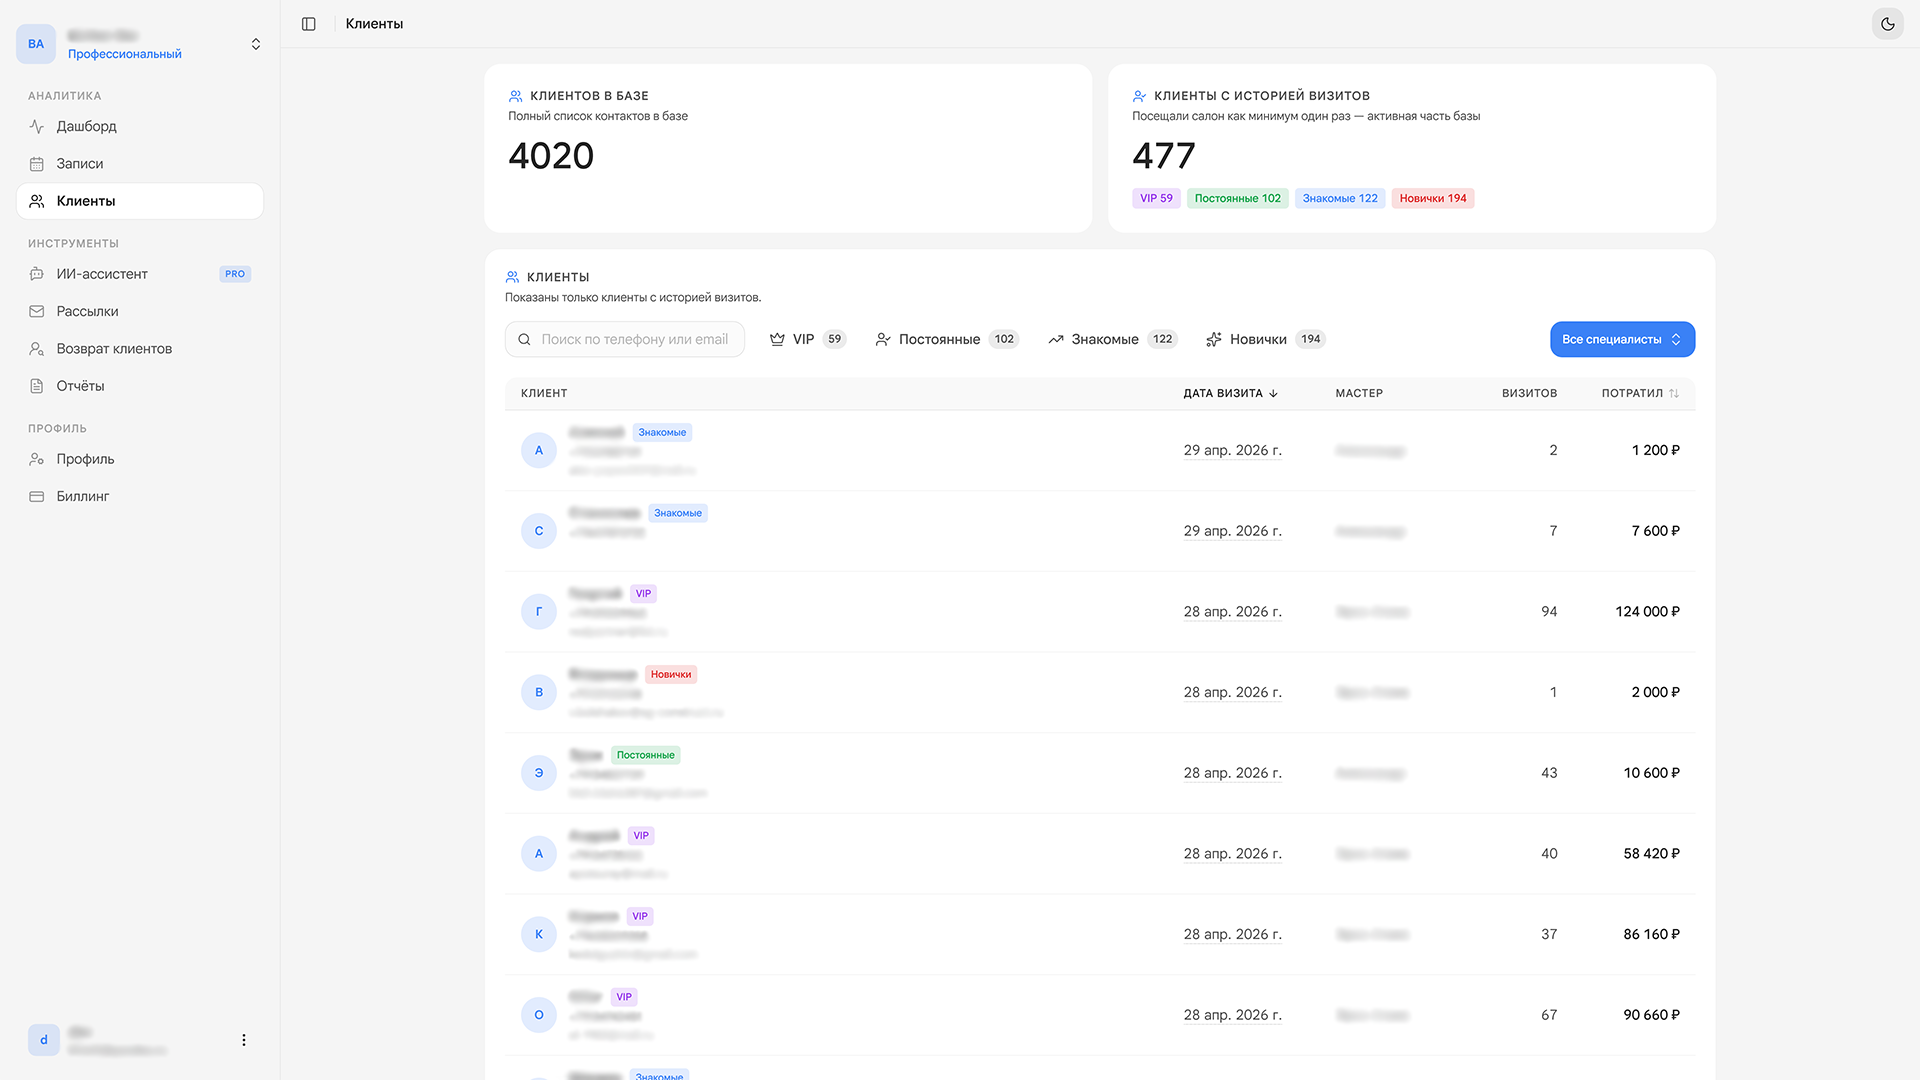Screen dimensions: 1920x1080
Task: Click the 10 600 ₽ amount
Action: tap(1651, 773)
